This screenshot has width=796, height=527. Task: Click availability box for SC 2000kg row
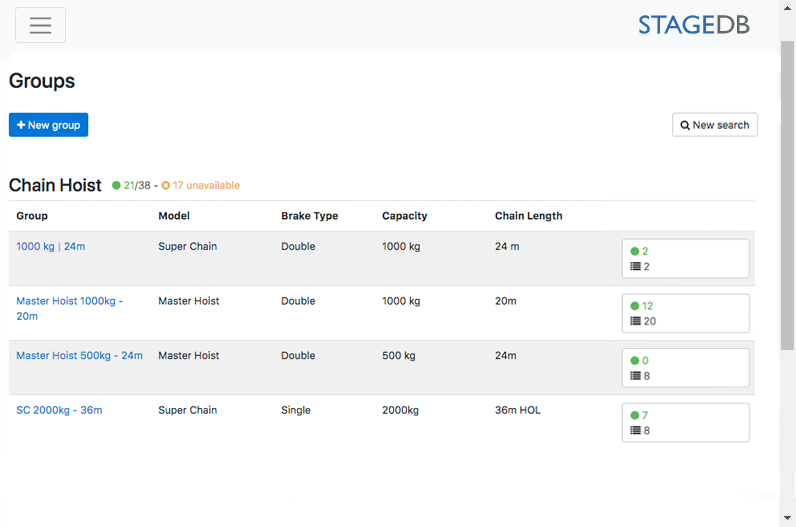[685, 422]
